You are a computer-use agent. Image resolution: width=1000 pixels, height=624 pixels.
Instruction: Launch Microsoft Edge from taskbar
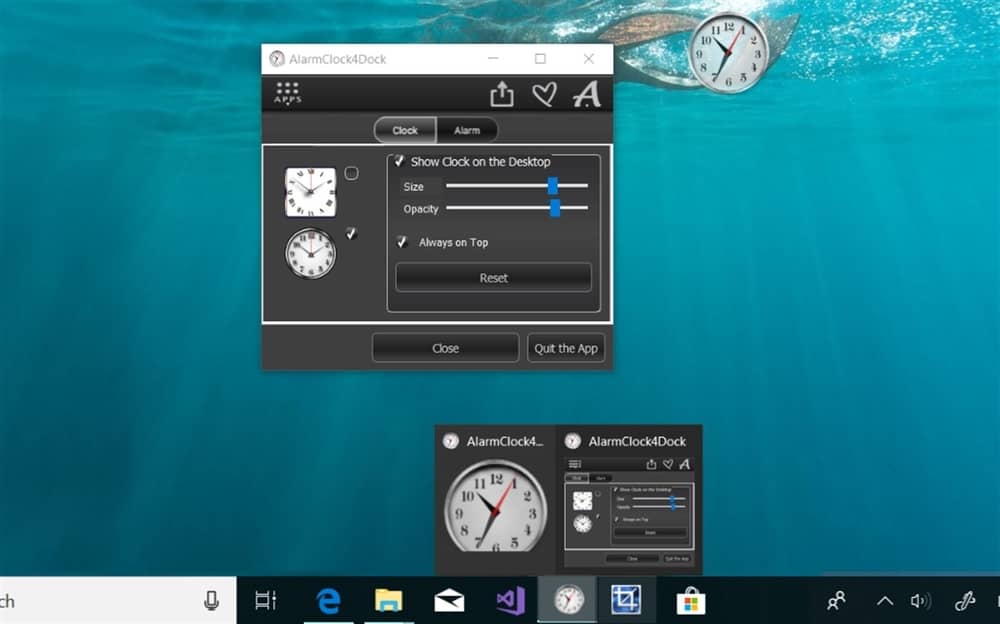click(x=328, y=600)
